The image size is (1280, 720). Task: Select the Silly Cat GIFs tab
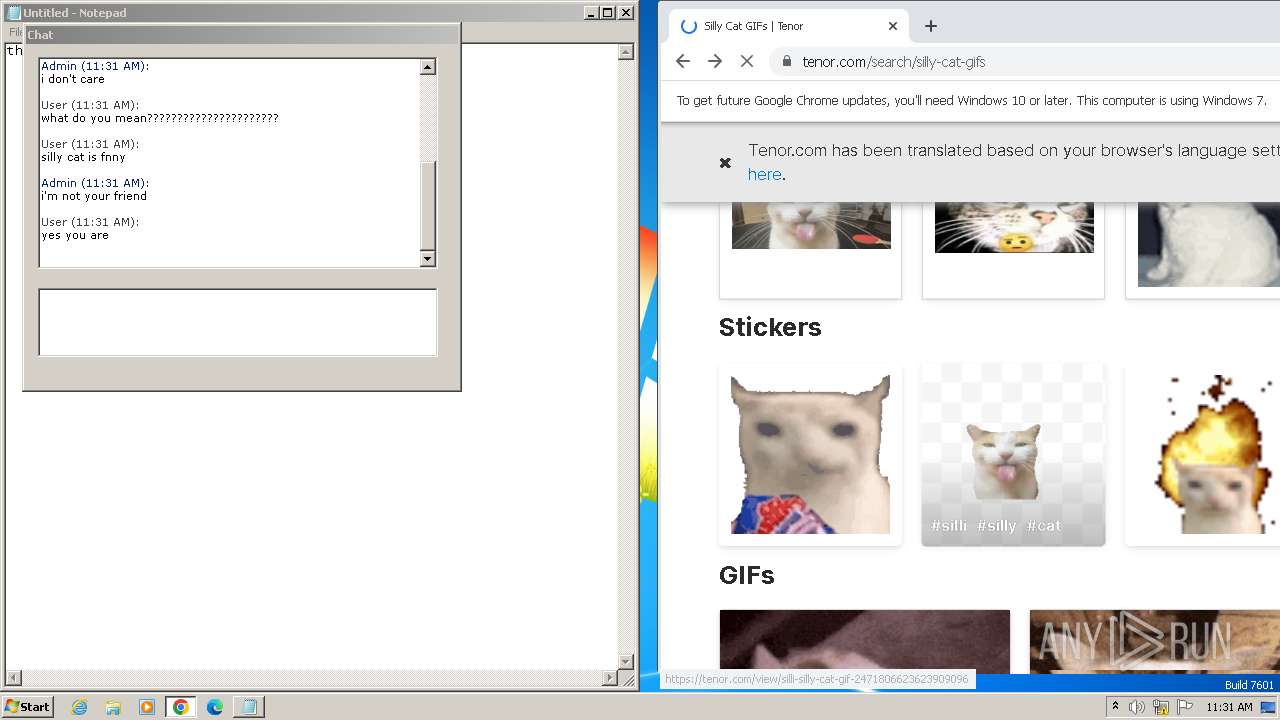tap(789, 26)
